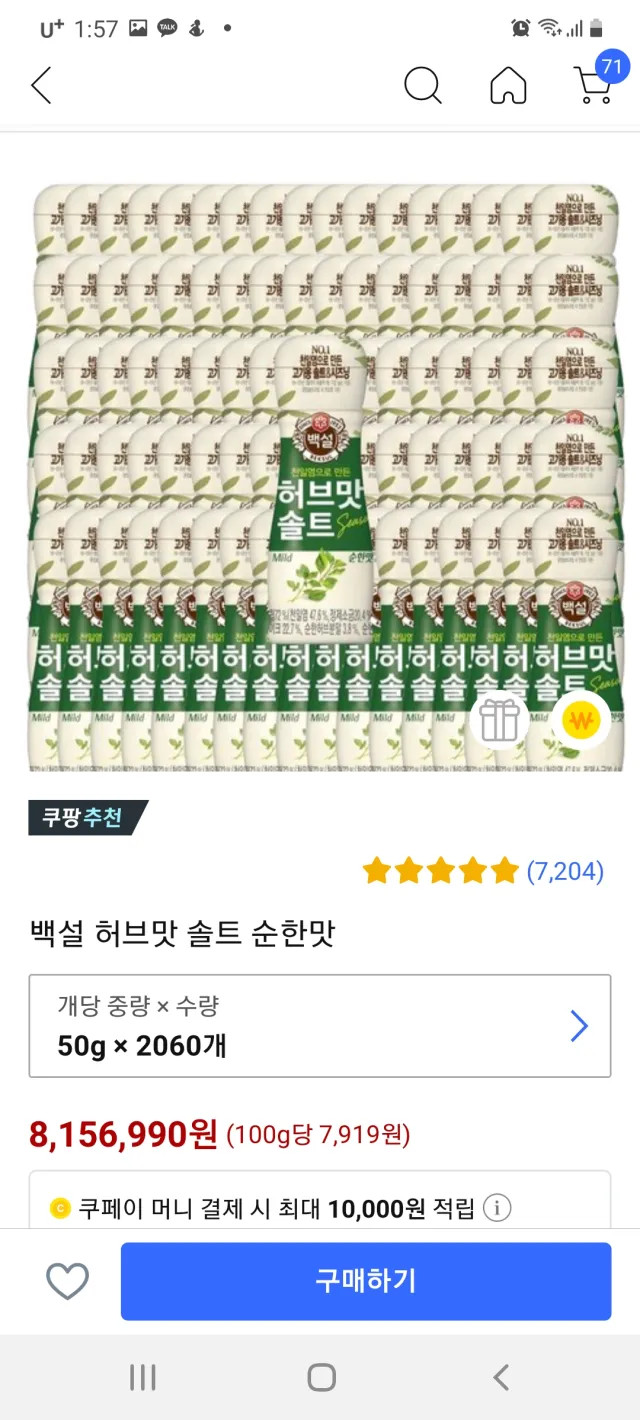Open info icon beside 쿠페이 머니 적립
Image resolution: width=640 pixels, height=1420 pixels.
point(497,1208)
